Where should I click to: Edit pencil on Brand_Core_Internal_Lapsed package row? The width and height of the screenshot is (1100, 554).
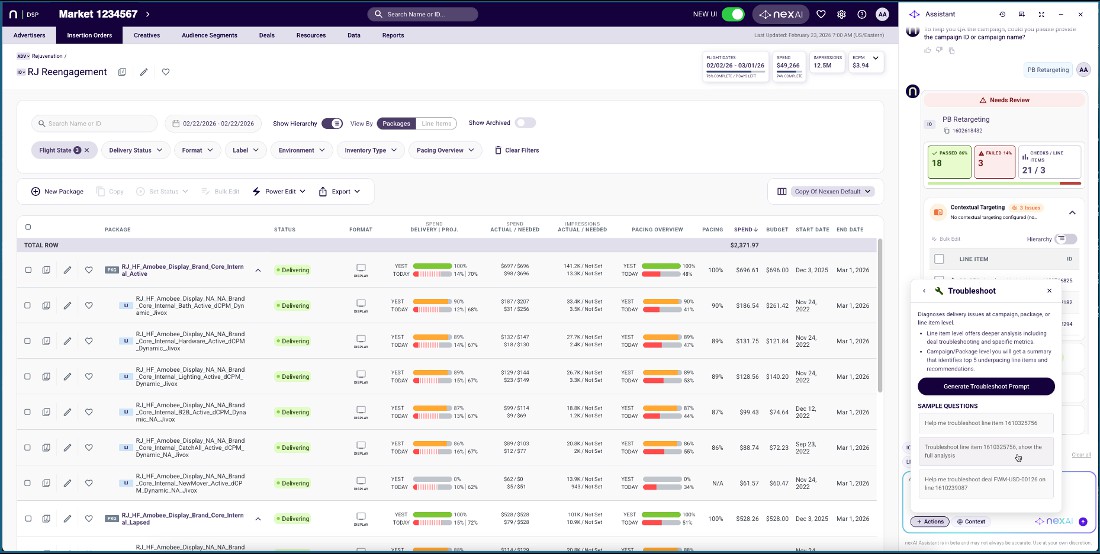(67, 519)
